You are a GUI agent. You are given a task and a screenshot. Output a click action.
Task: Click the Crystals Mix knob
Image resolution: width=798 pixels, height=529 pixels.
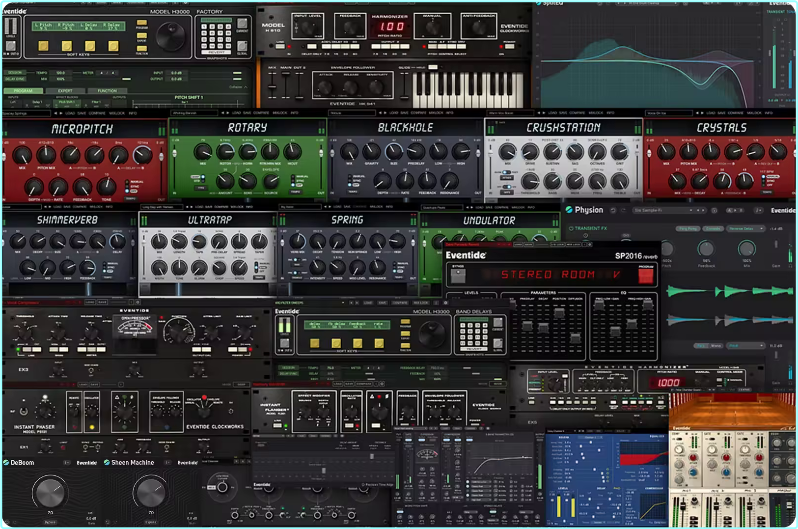click(666, 152)
